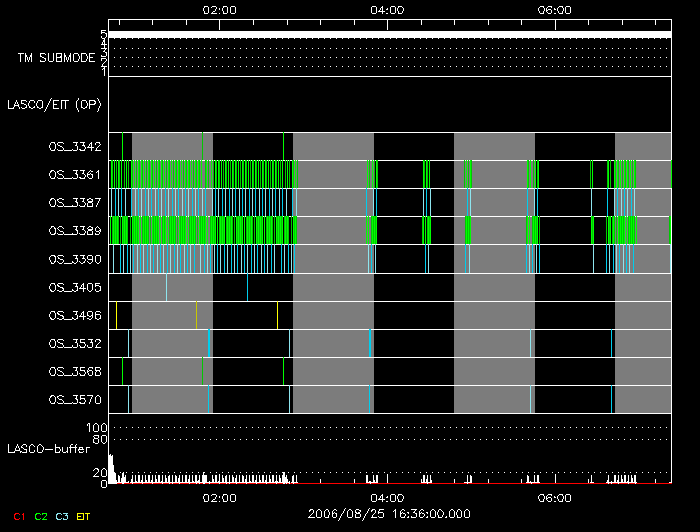Click the red C1 legend entry
Viewport: 700px width, 532px height.
click(x=19, y=517)
